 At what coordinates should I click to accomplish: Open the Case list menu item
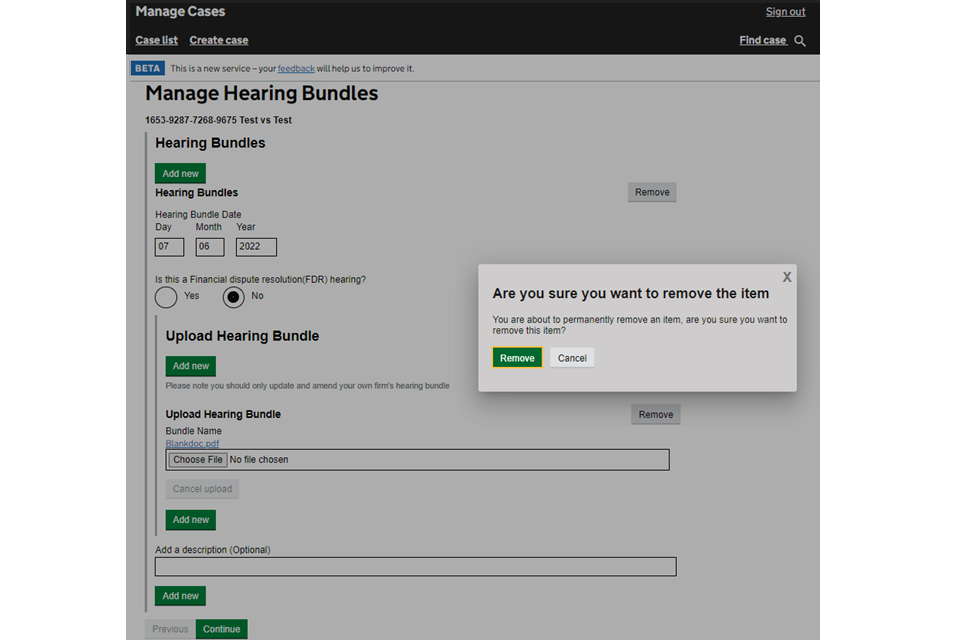(157, 40)
